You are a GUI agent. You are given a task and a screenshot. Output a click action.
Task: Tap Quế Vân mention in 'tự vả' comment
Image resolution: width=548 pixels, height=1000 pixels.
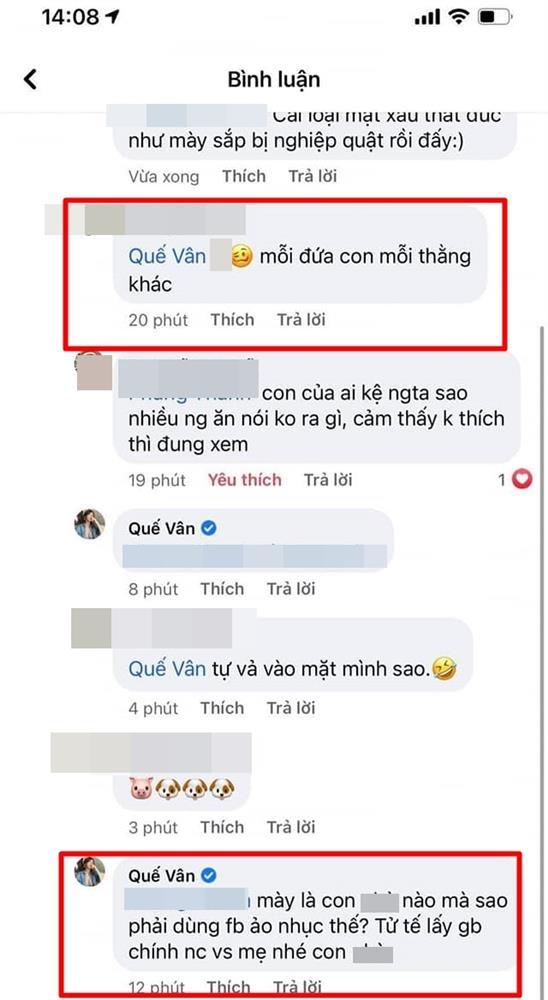pos(167,669)
